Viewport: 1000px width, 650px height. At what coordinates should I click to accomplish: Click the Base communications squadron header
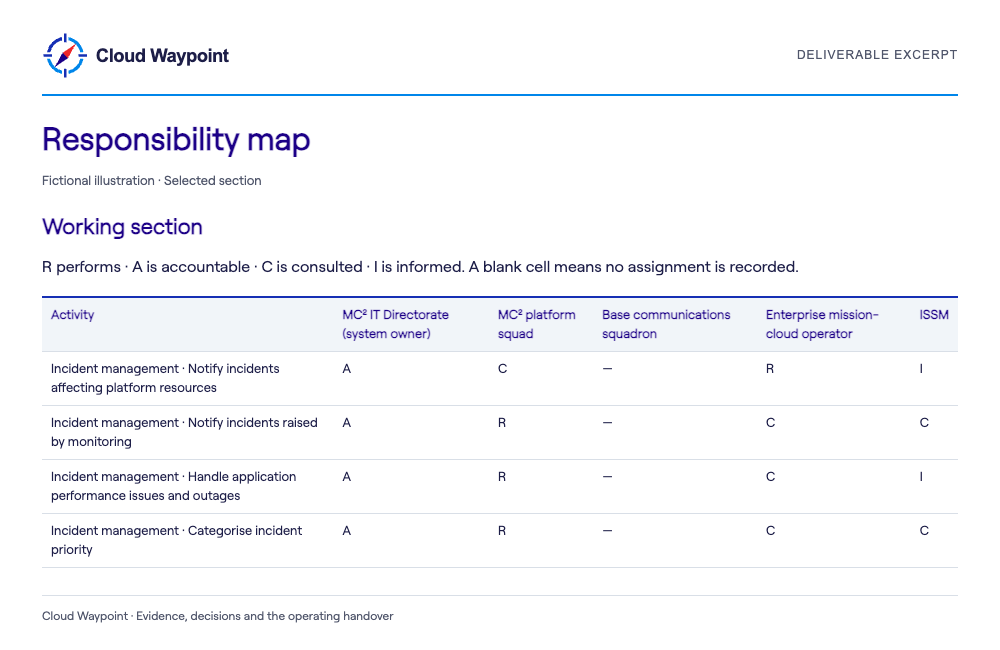666,324
